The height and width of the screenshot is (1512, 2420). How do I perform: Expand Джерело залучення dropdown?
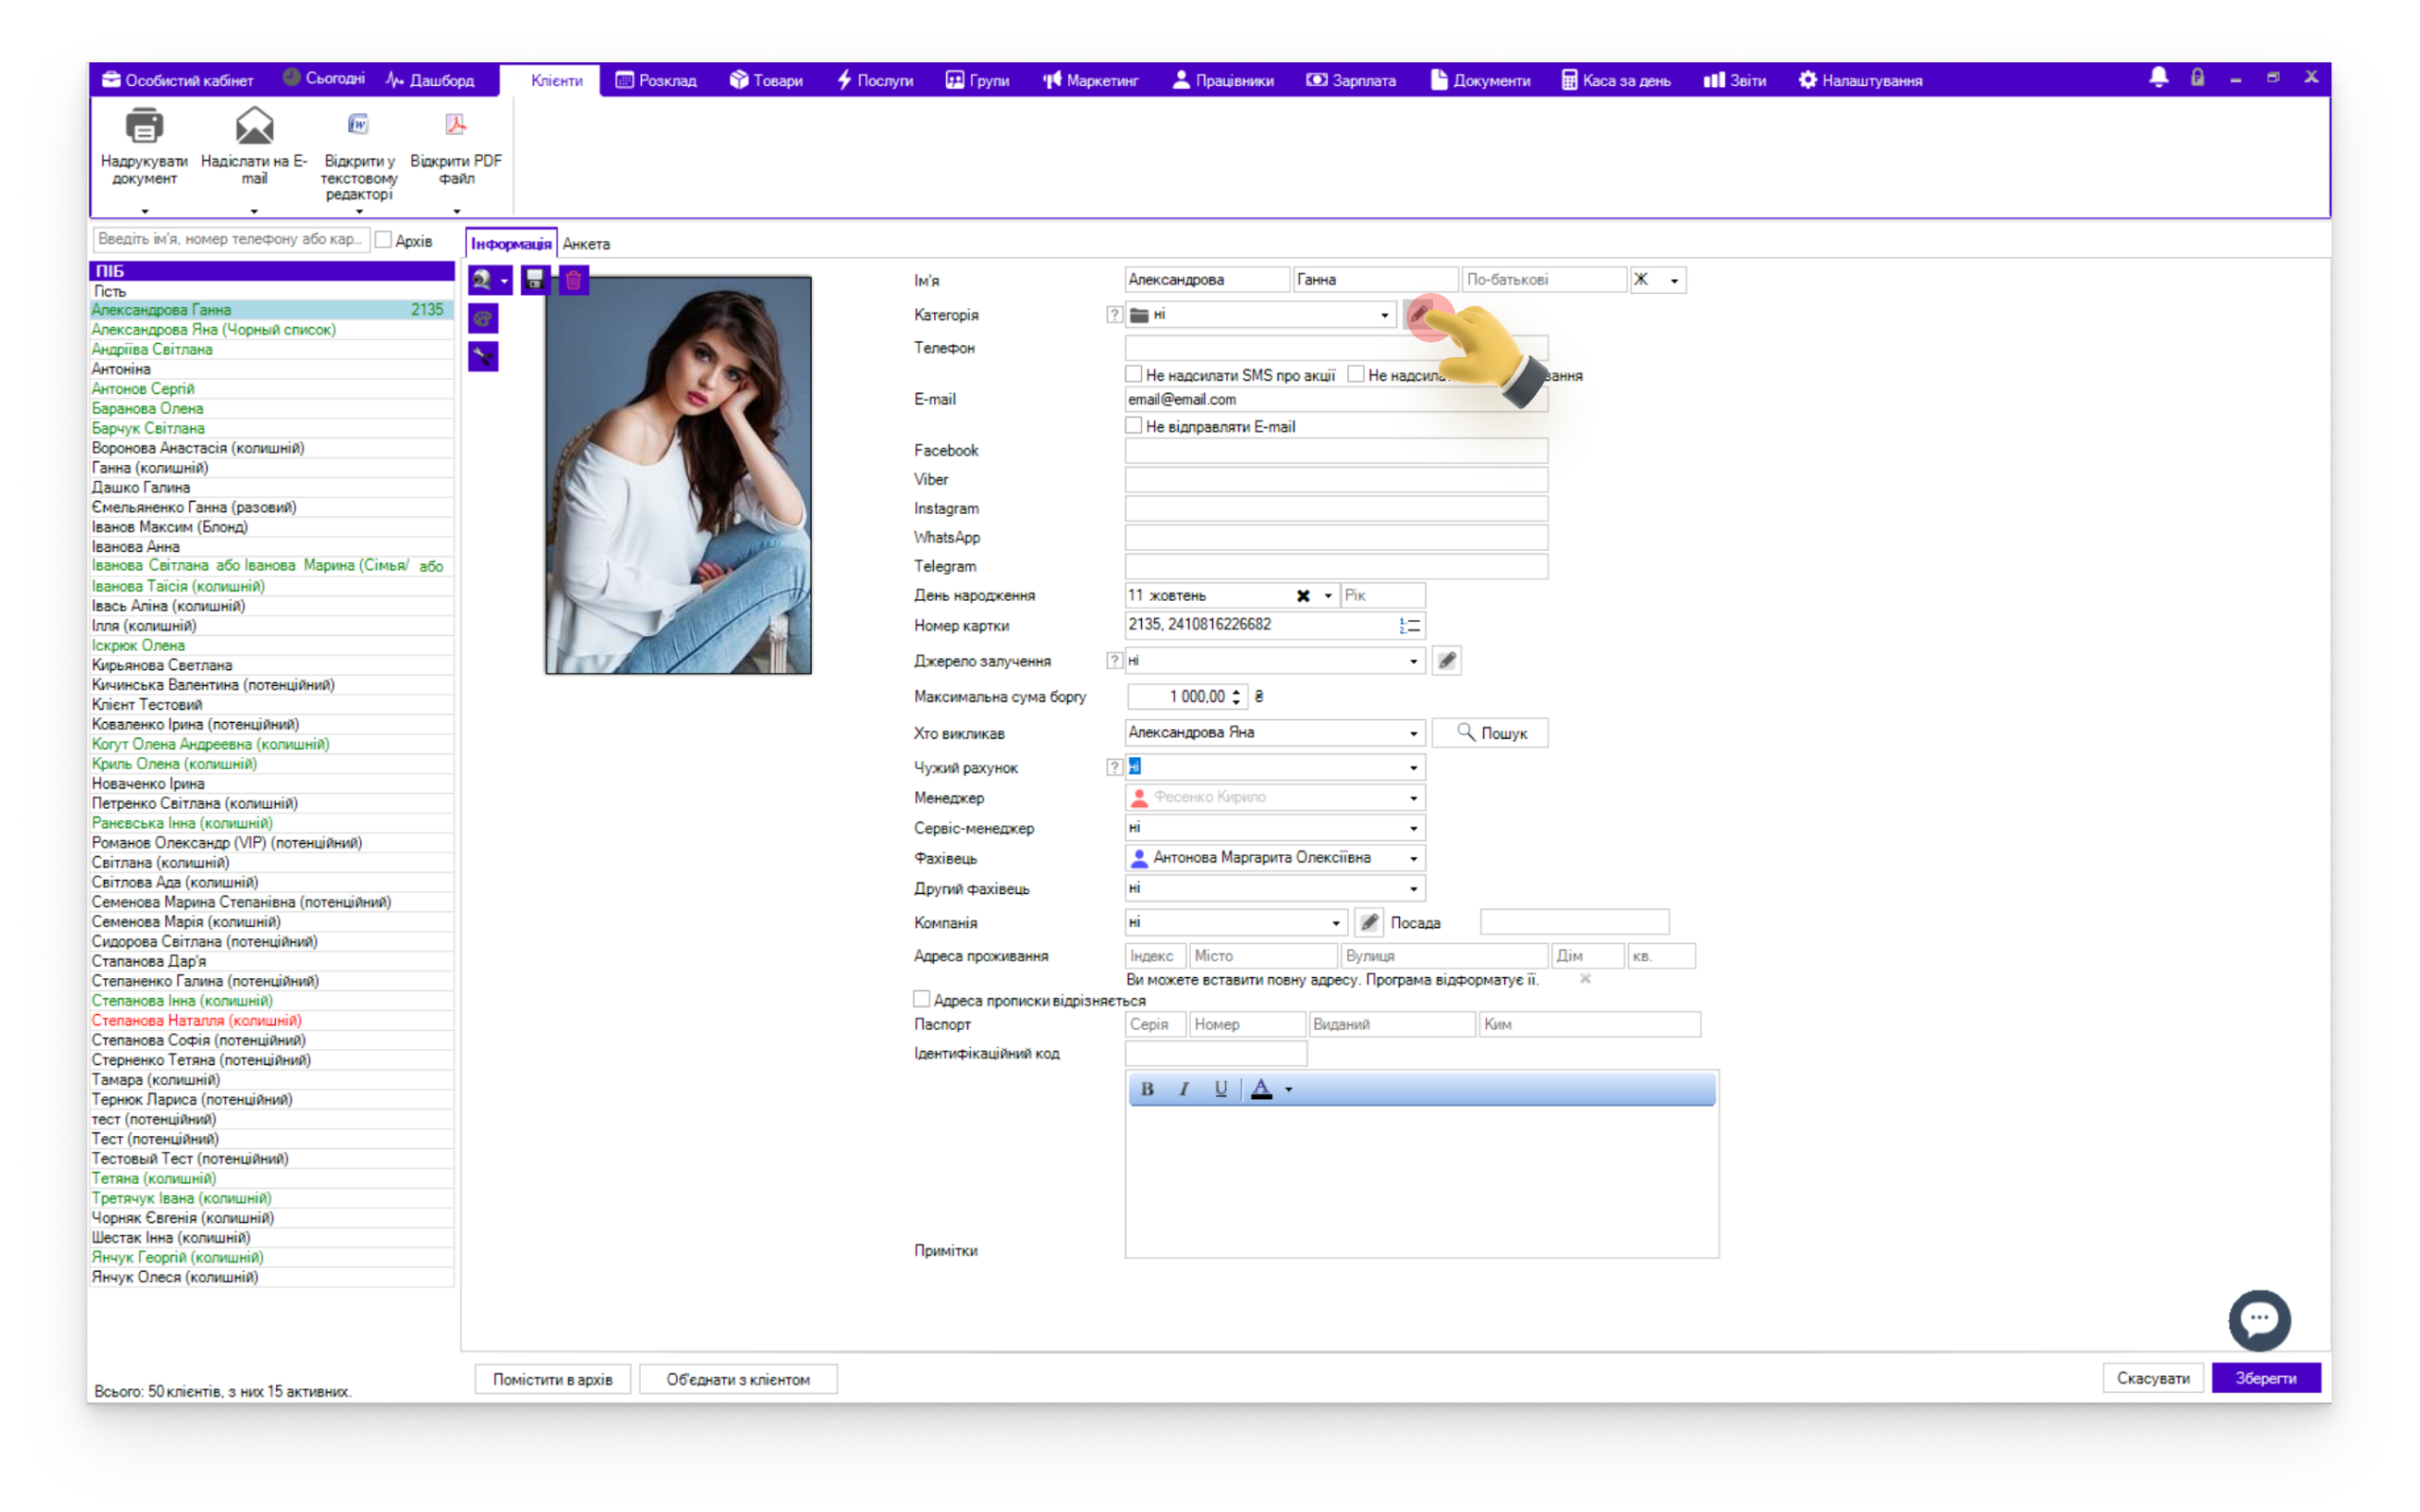click(x=1413, y=661)
